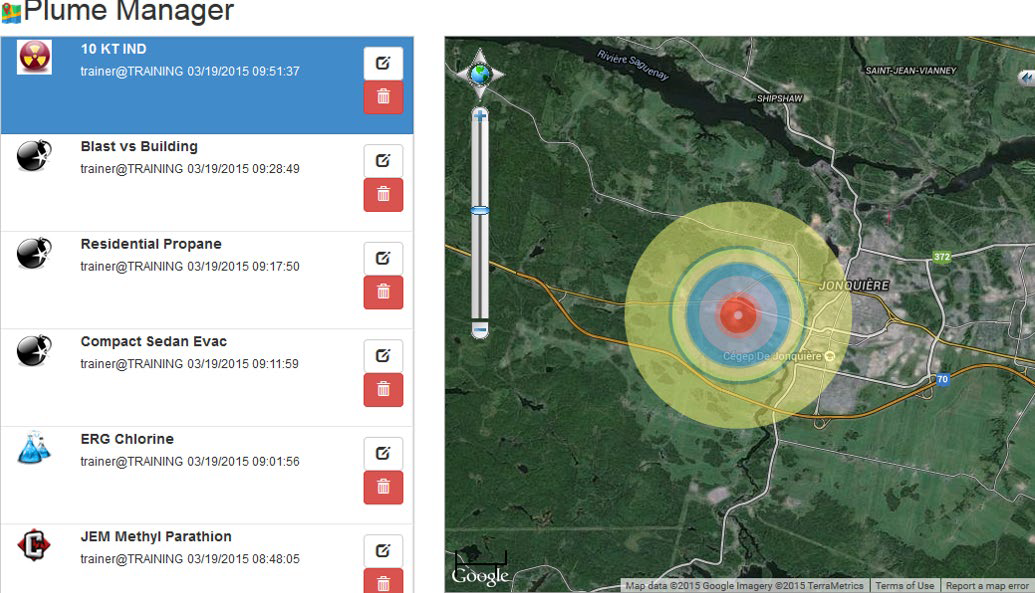Select the Blast vs Building entry title
This screenshot has height=593, width=1035.
139,147
